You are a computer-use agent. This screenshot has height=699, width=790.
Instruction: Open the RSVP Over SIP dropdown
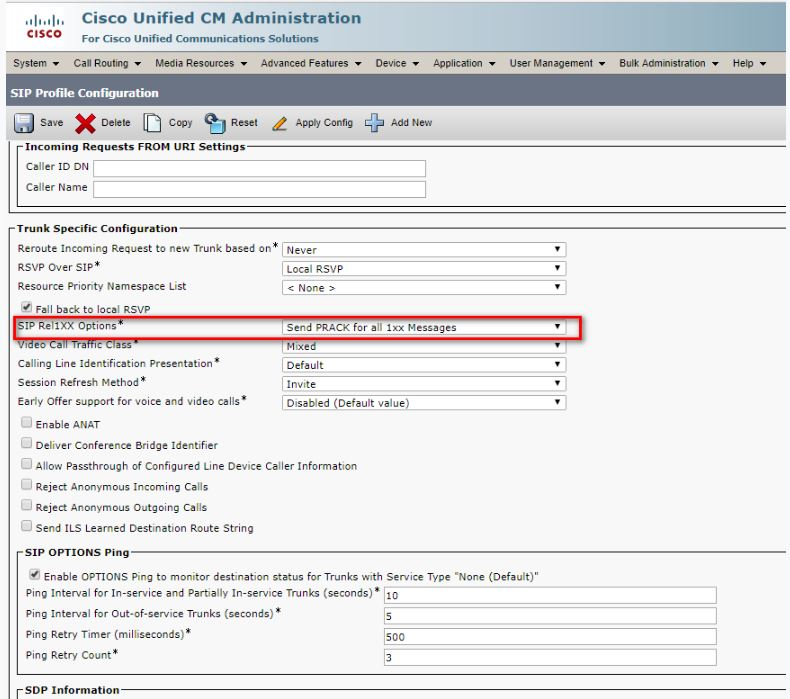424,267
